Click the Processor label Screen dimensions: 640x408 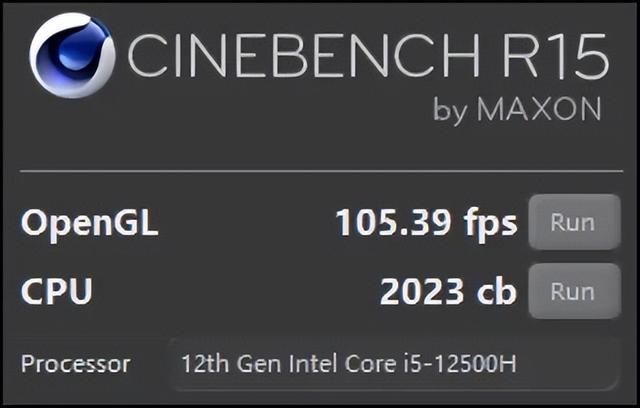click(76, 364)
